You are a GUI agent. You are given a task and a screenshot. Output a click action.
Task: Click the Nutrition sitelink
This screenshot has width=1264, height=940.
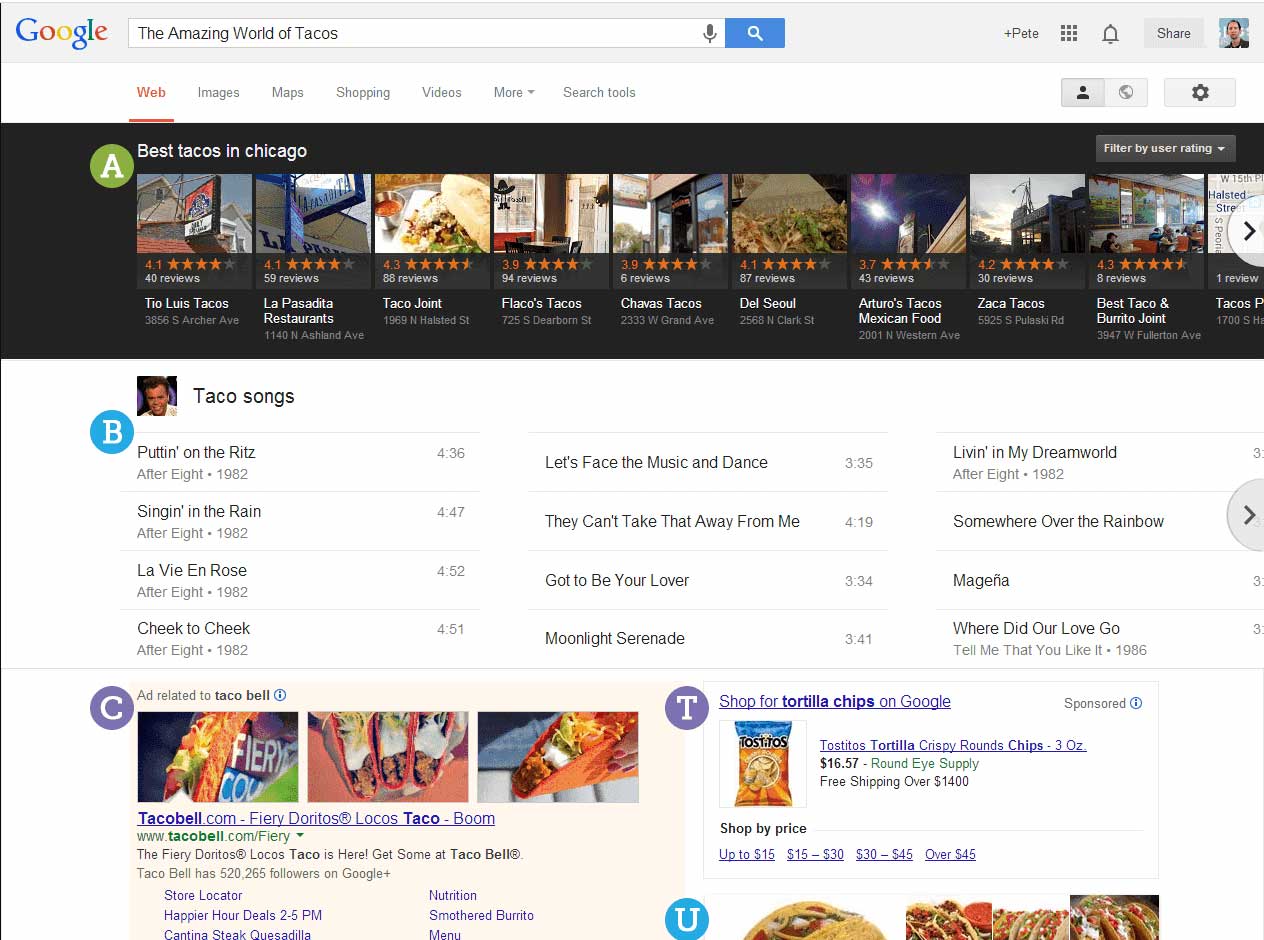[453, 895]
